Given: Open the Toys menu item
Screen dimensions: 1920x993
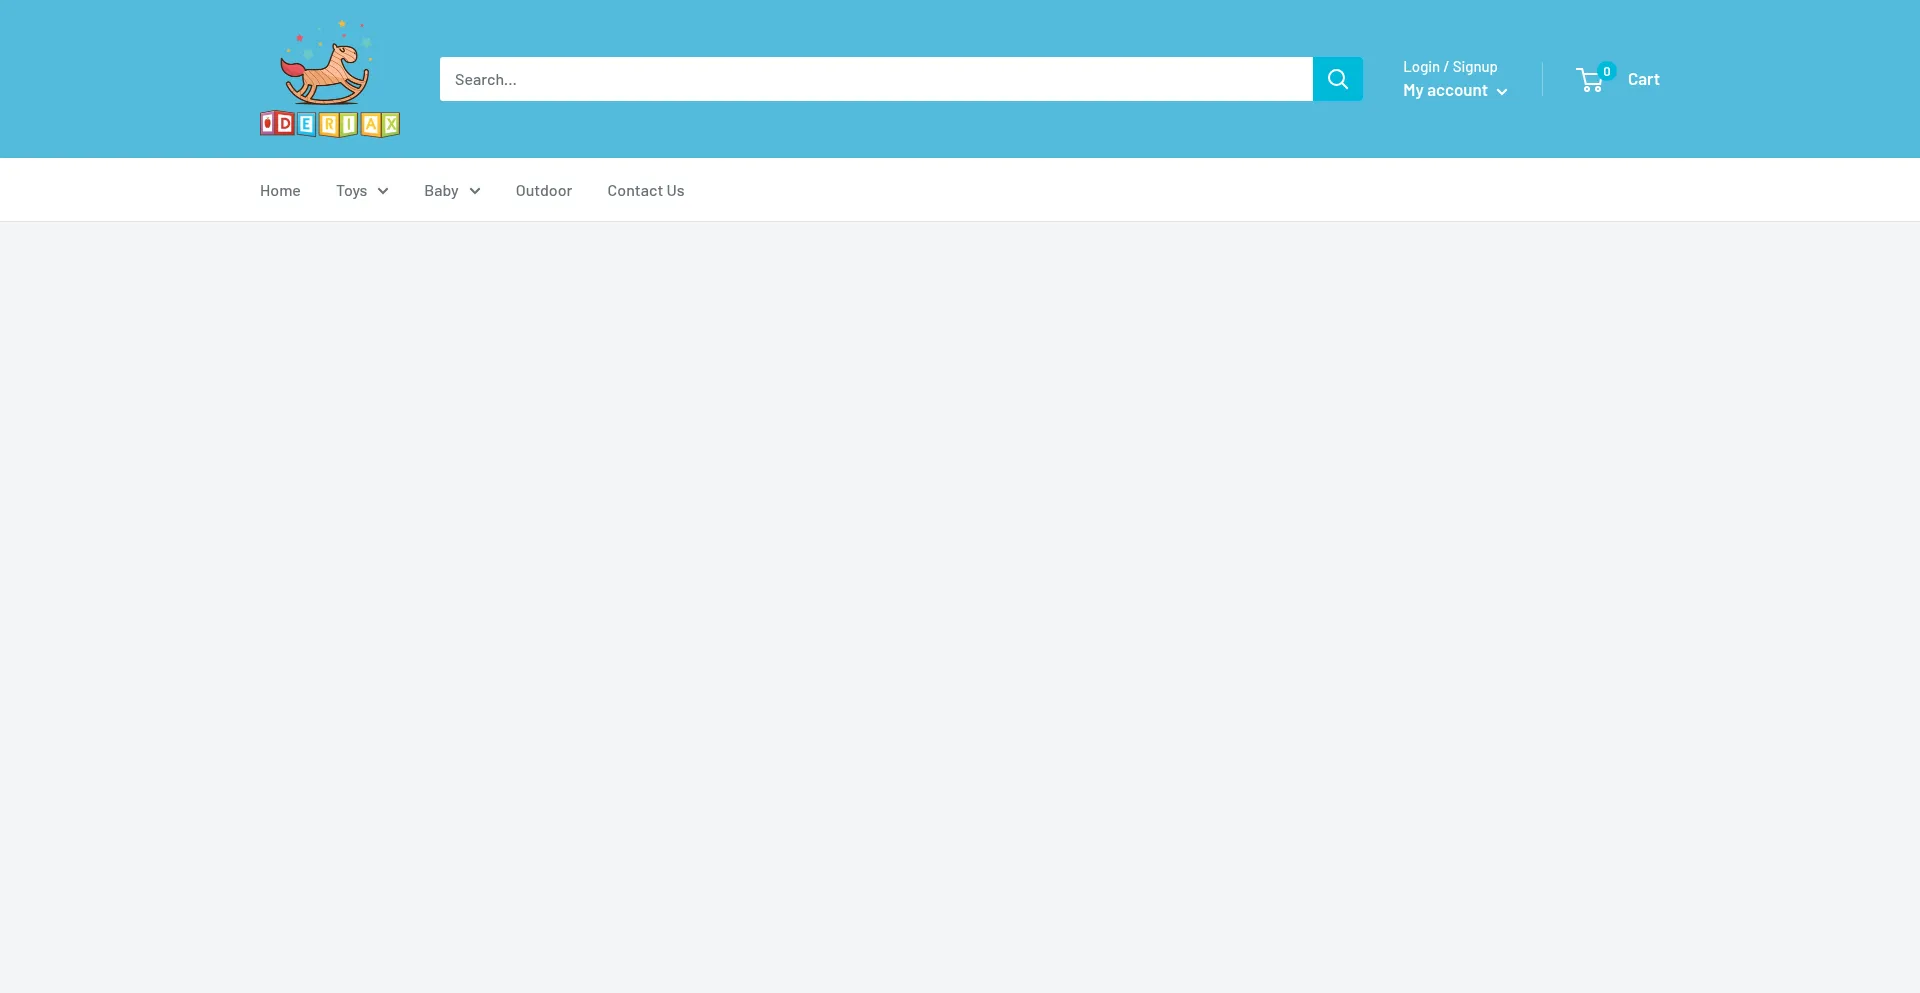Looking at the screenshot, I should [x=351, y=191].
